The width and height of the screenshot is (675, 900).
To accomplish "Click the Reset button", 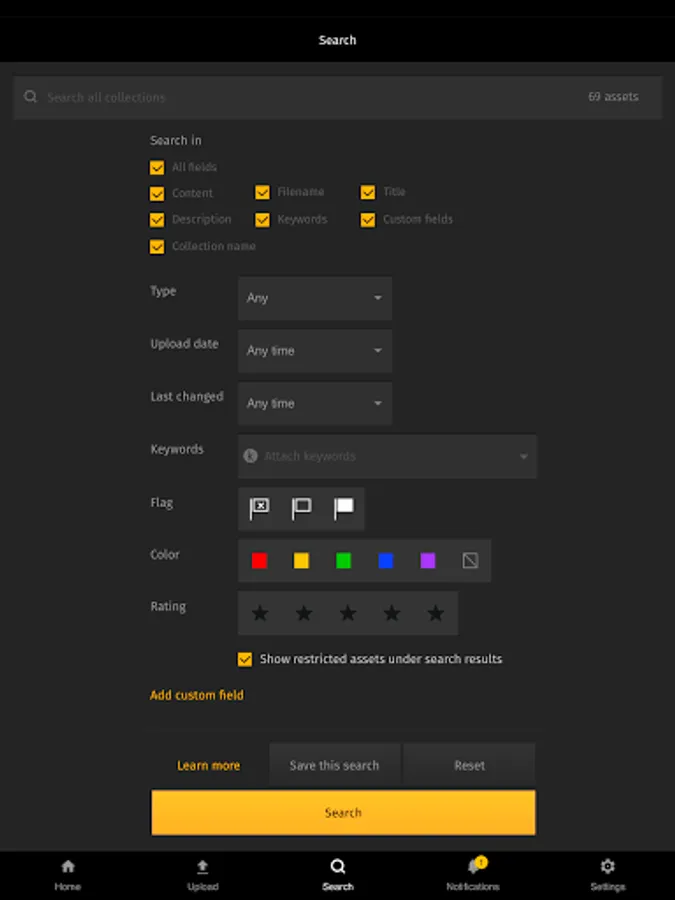I will 470,765.
